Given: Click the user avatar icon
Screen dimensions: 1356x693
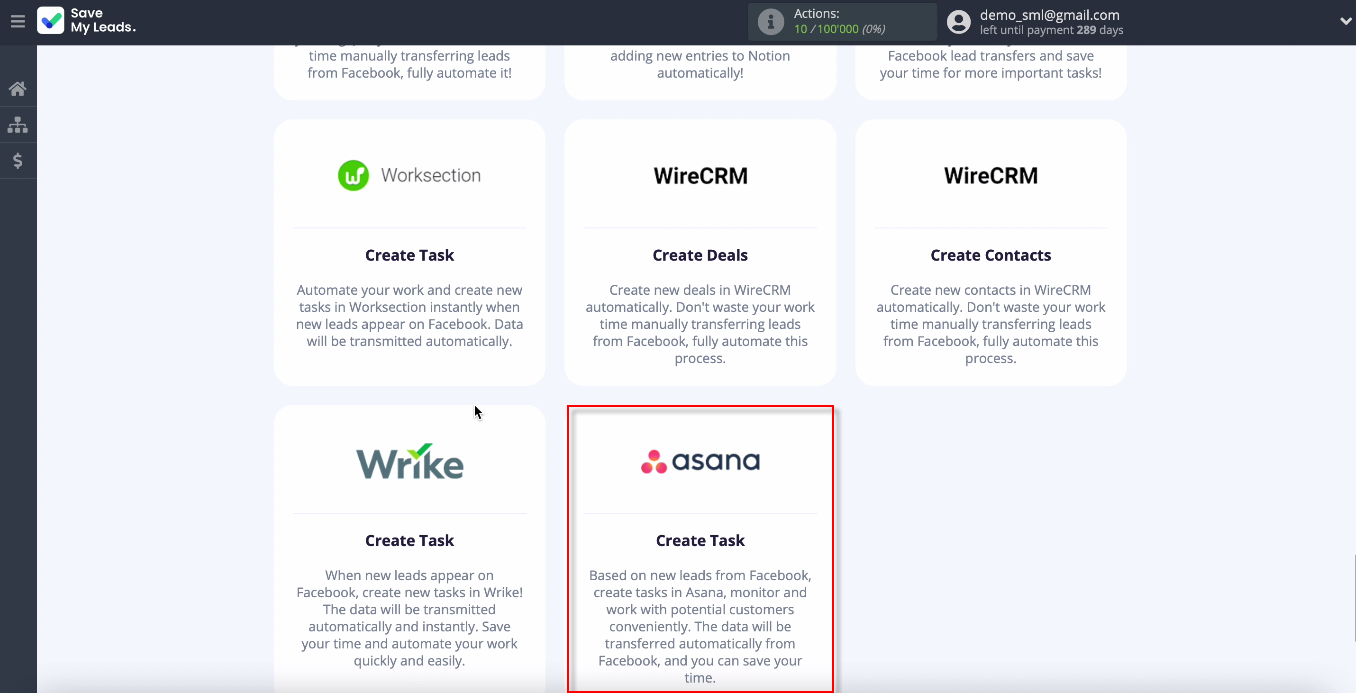Looking at the screenshot, I should click(959, 21).
